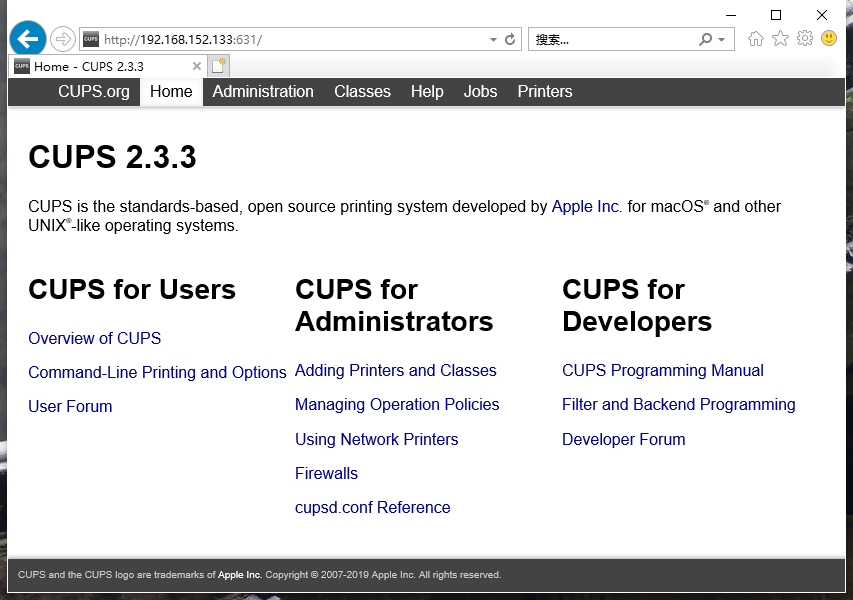Screen dimensions: 853x600
Task: Click the Firewalls link
Action: tap(326, 473)
